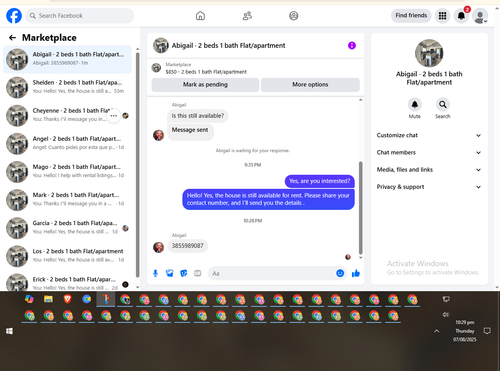Open the notifications bell icon
This screenshot has height=371, width=500.
461,16
